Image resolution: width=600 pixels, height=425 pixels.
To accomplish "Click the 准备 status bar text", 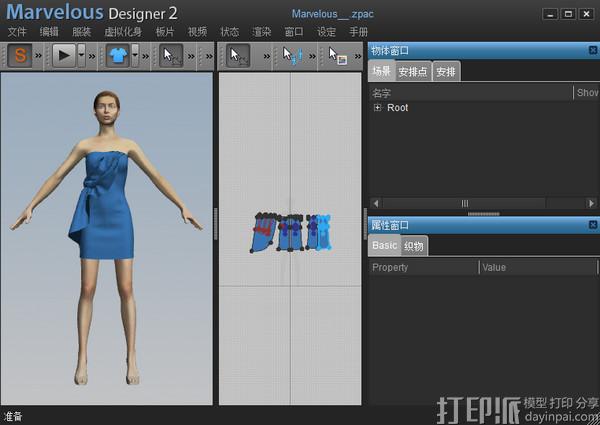I will pos(13,416).
